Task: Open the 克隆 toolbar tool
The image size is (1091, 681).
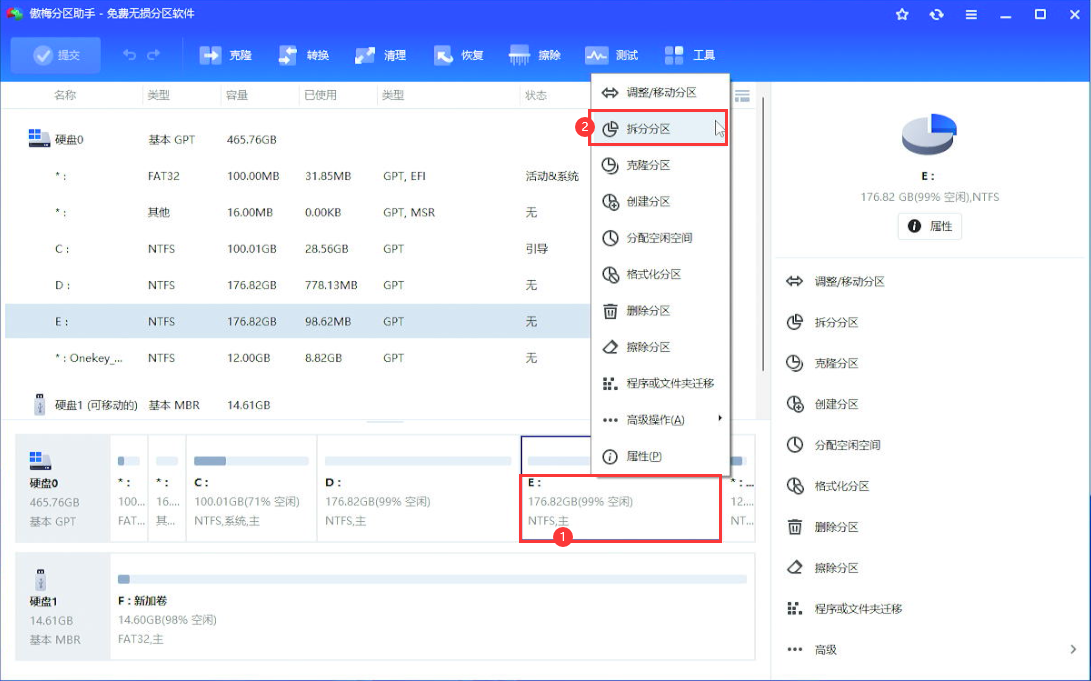Action: [x=225, y=55]
